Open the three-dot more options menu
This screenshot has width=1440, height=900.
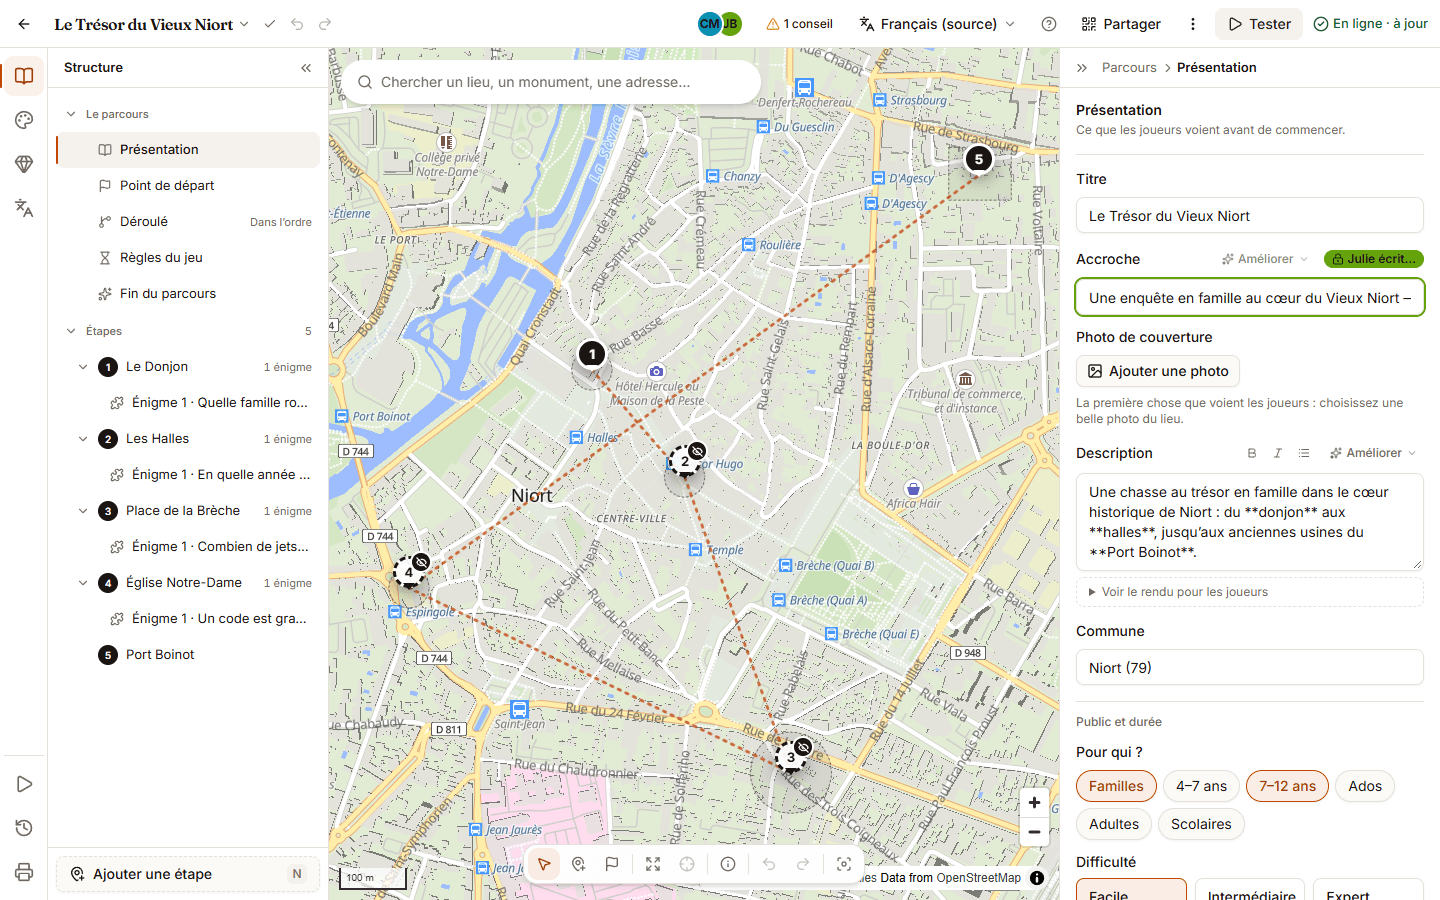coord(1192,24)
